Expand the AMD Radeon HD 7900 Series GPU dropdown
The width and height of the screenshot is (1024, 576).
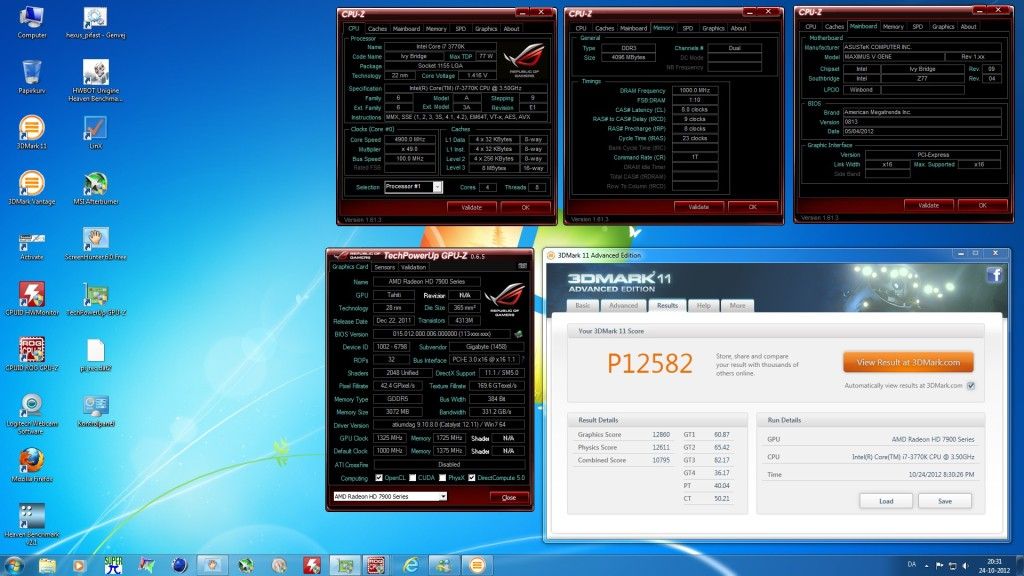point(443,496)
